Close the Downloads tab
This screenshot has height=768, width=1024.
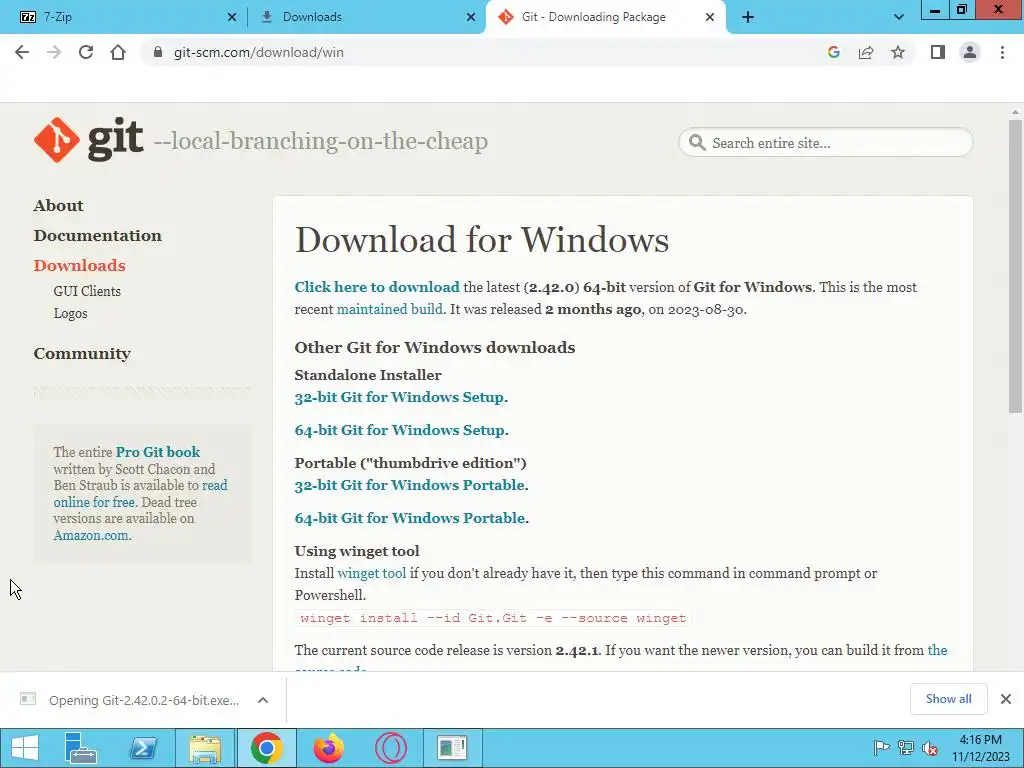471,17
